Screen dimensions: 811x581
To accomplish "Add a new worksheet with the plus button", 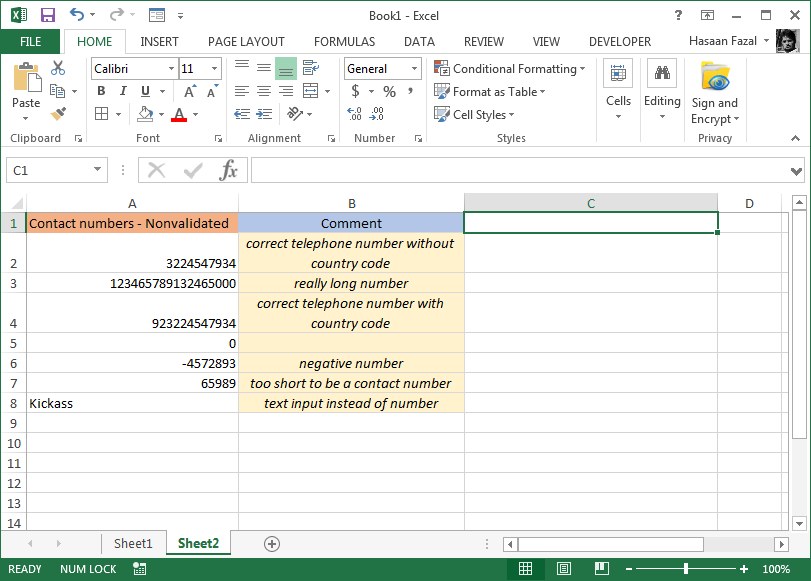I will (x=270, y=543).
